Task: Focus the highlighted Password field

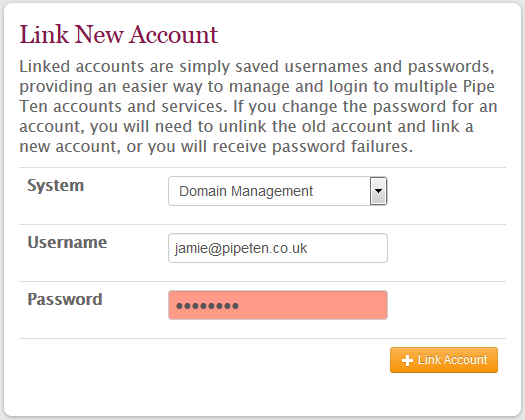Action: pos(278,305)
